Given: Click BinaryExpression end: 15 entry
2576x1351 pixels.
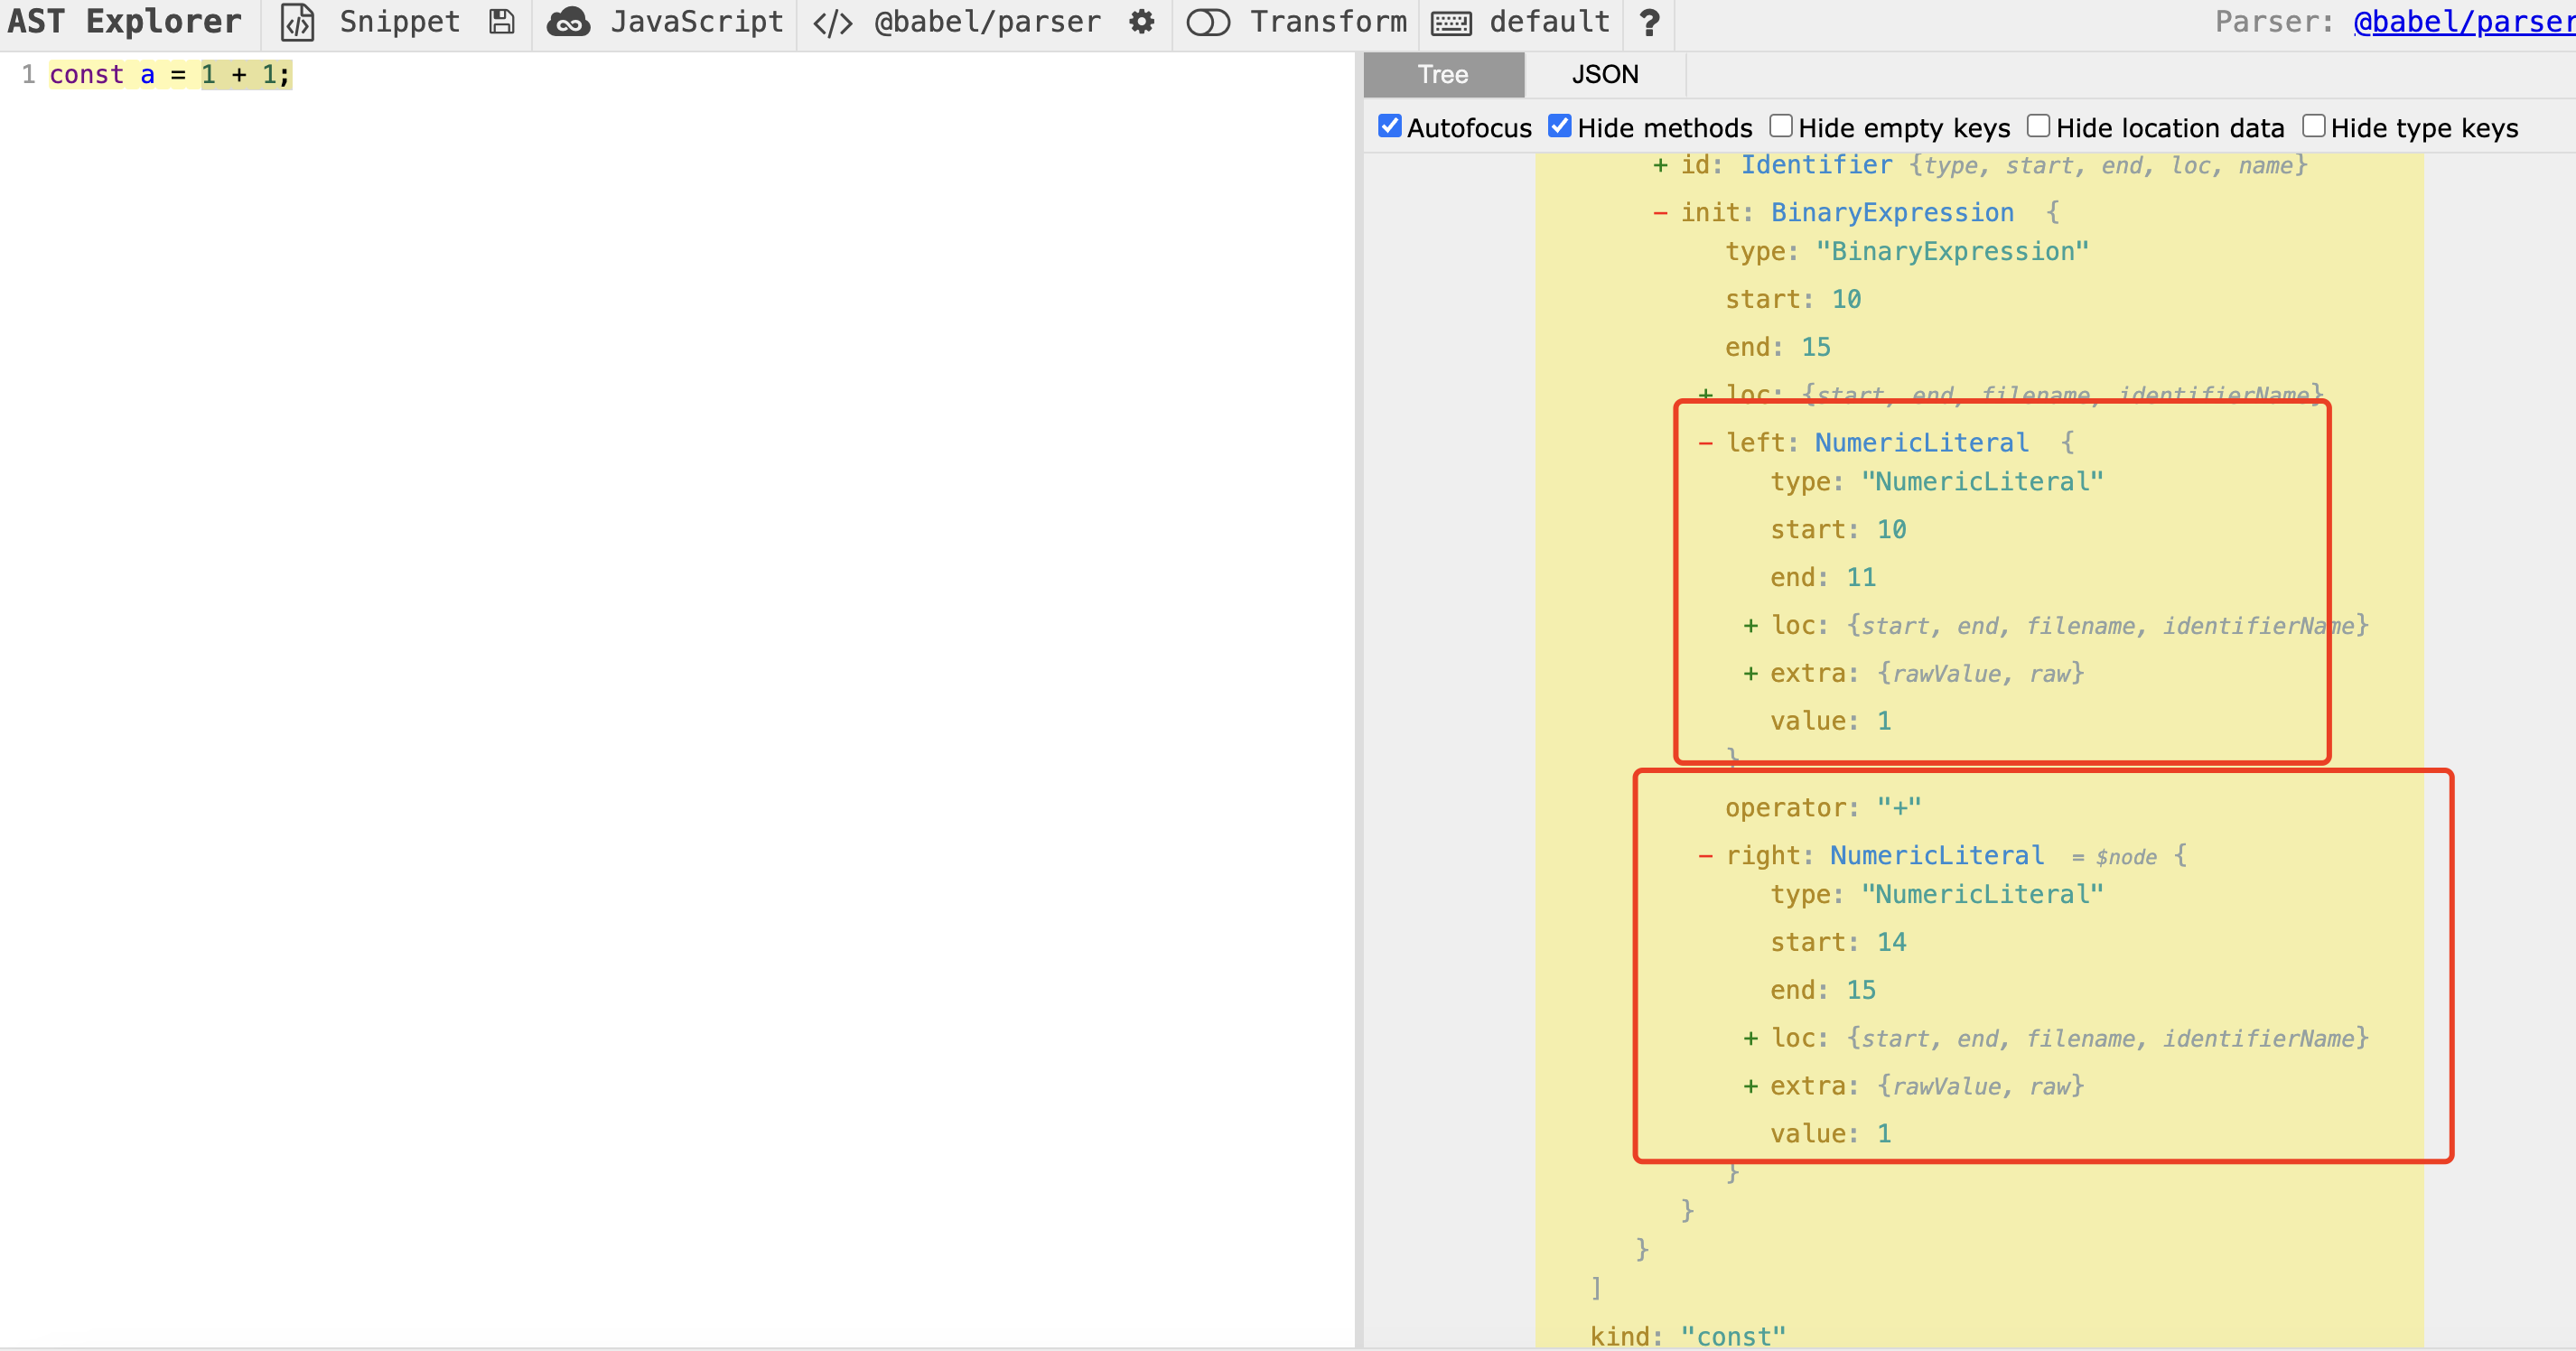Looking at the screenshot, I should [x=1777, y=348].
